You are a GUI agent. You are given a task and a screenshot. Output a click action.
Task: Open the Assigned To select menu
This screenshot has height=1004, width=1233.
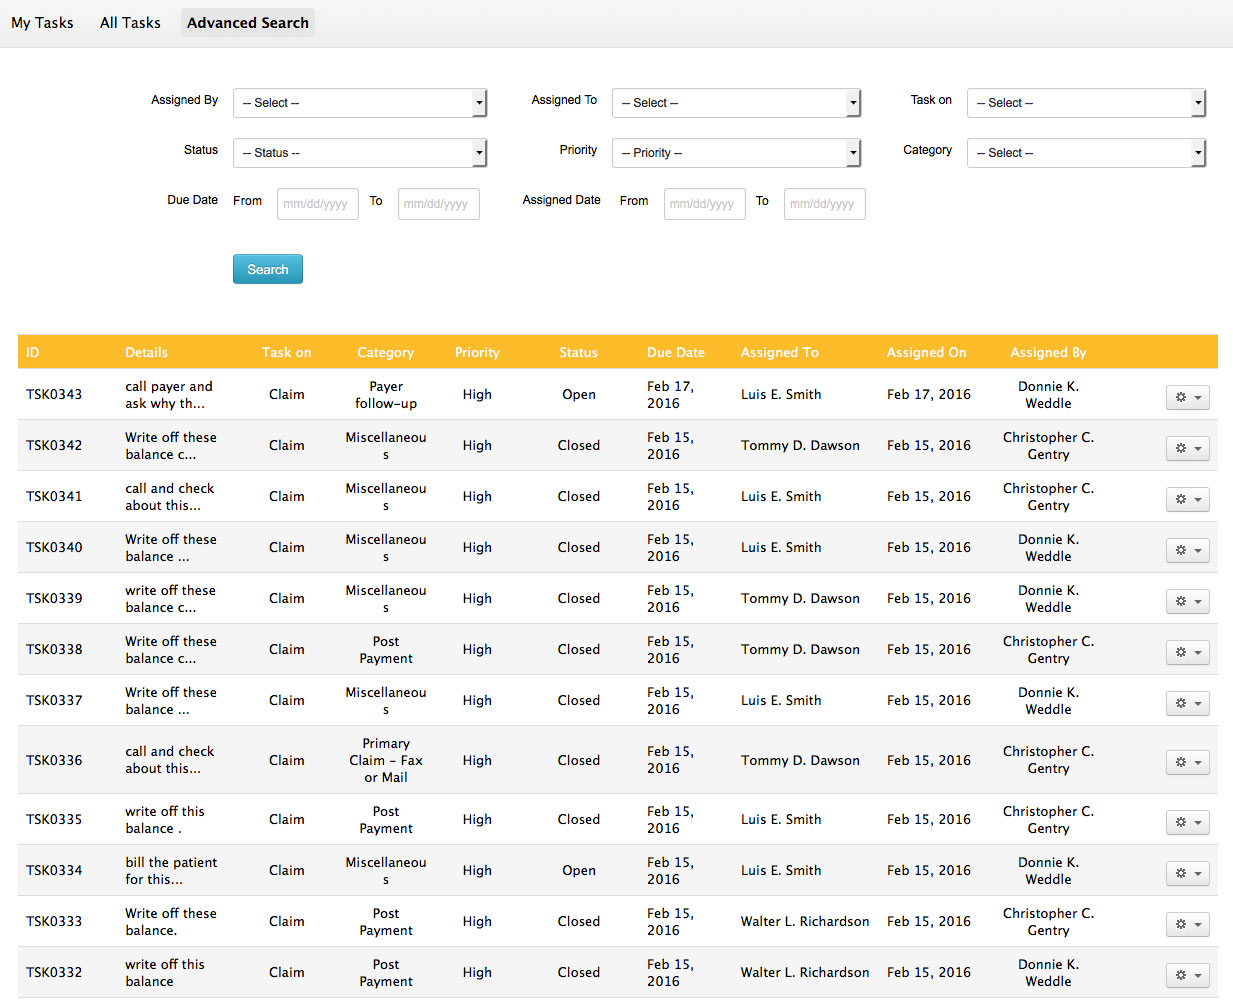(x=737, y=103)
